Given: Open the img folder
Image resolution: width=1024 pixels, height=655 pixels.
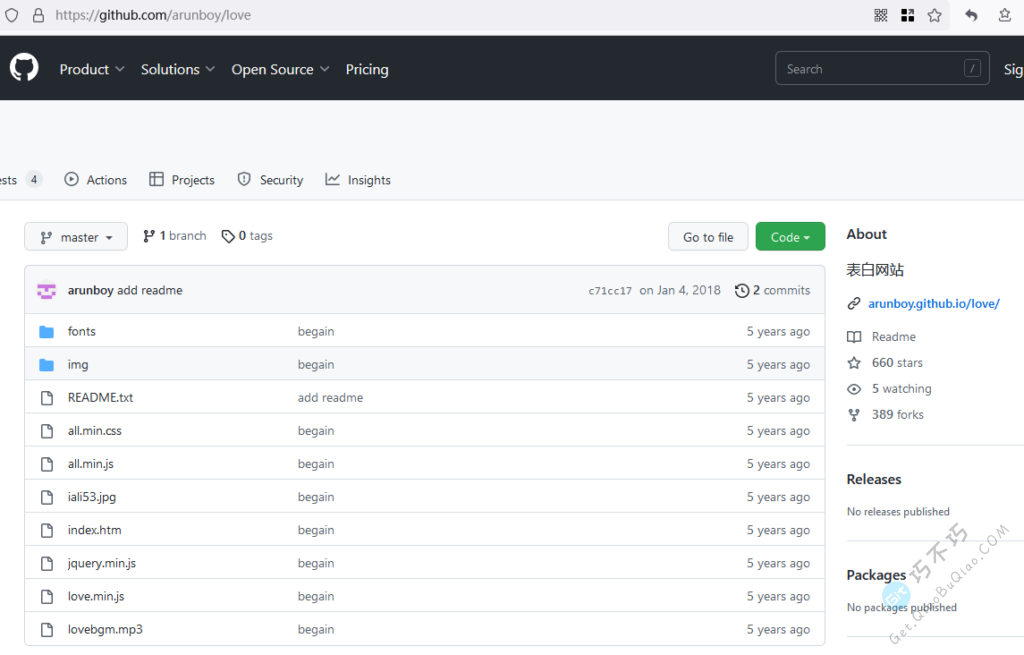Looking at the screenshot, I should [x=78, y=365].
